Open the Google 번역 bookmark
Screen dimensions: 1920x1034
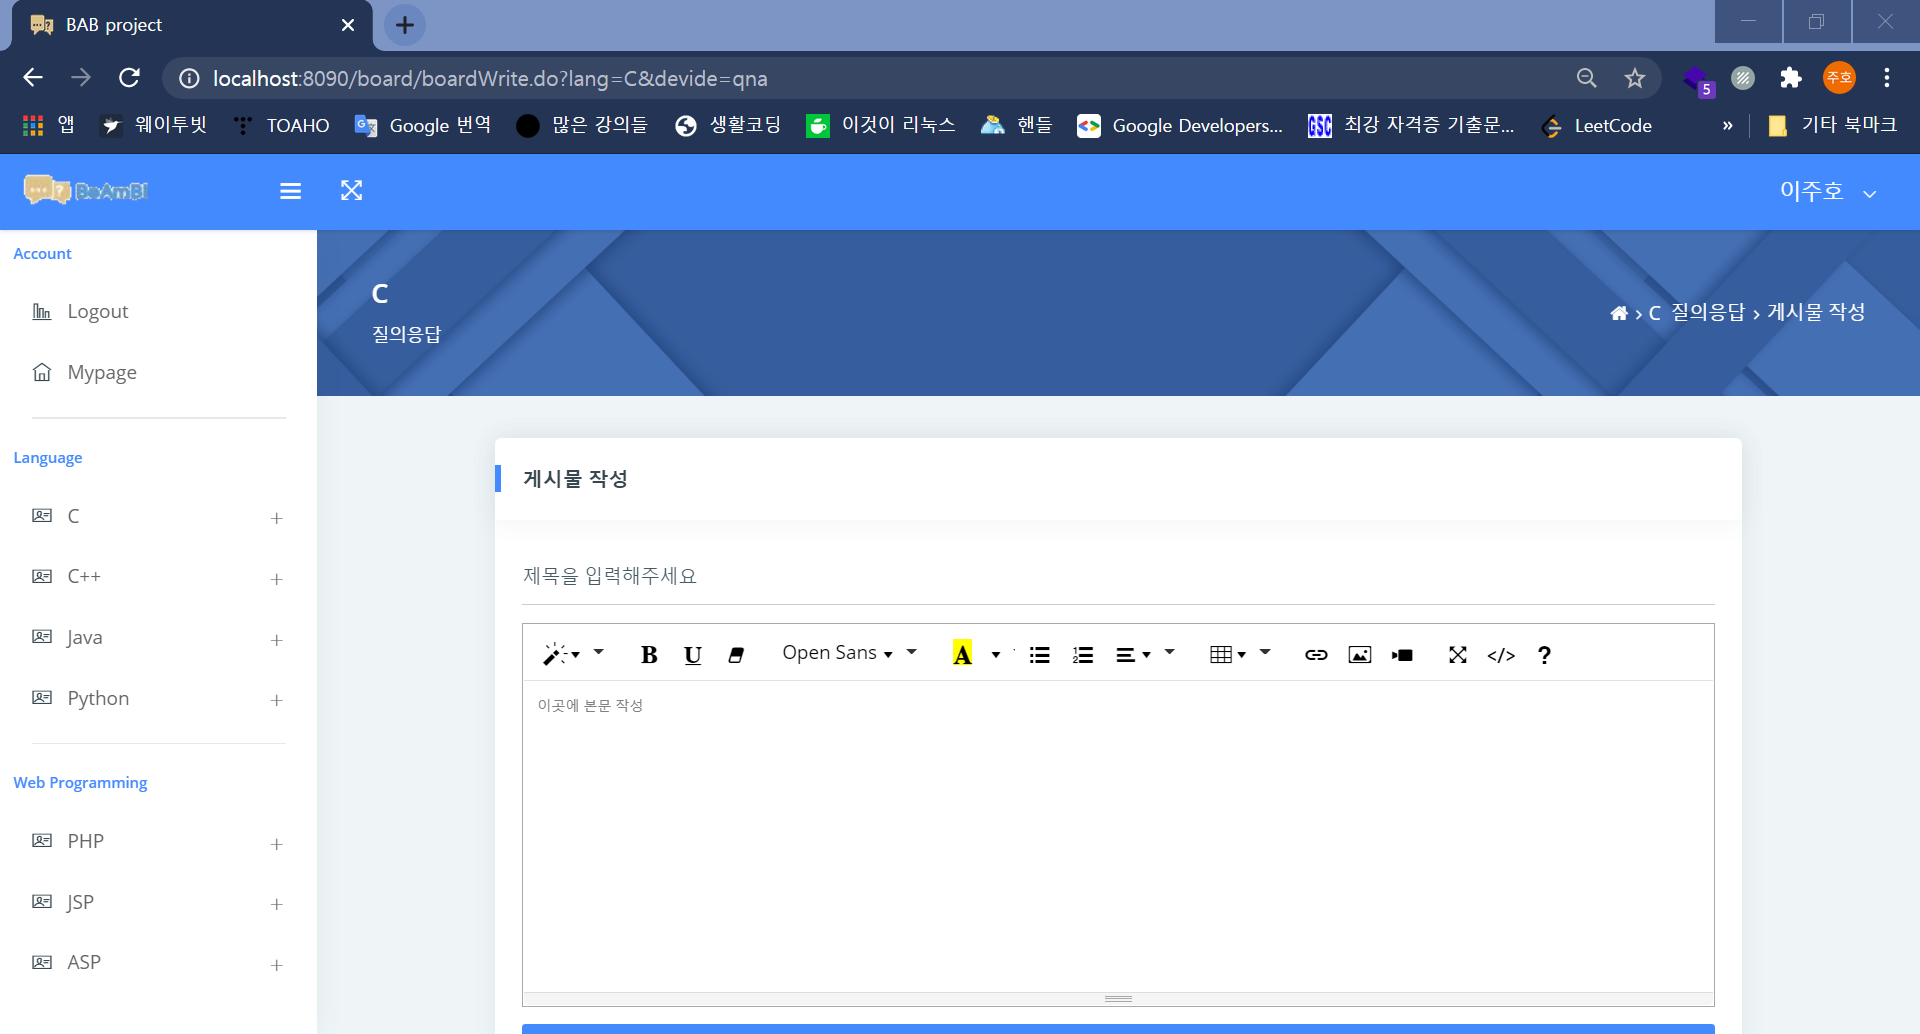(x=423, y=125)
